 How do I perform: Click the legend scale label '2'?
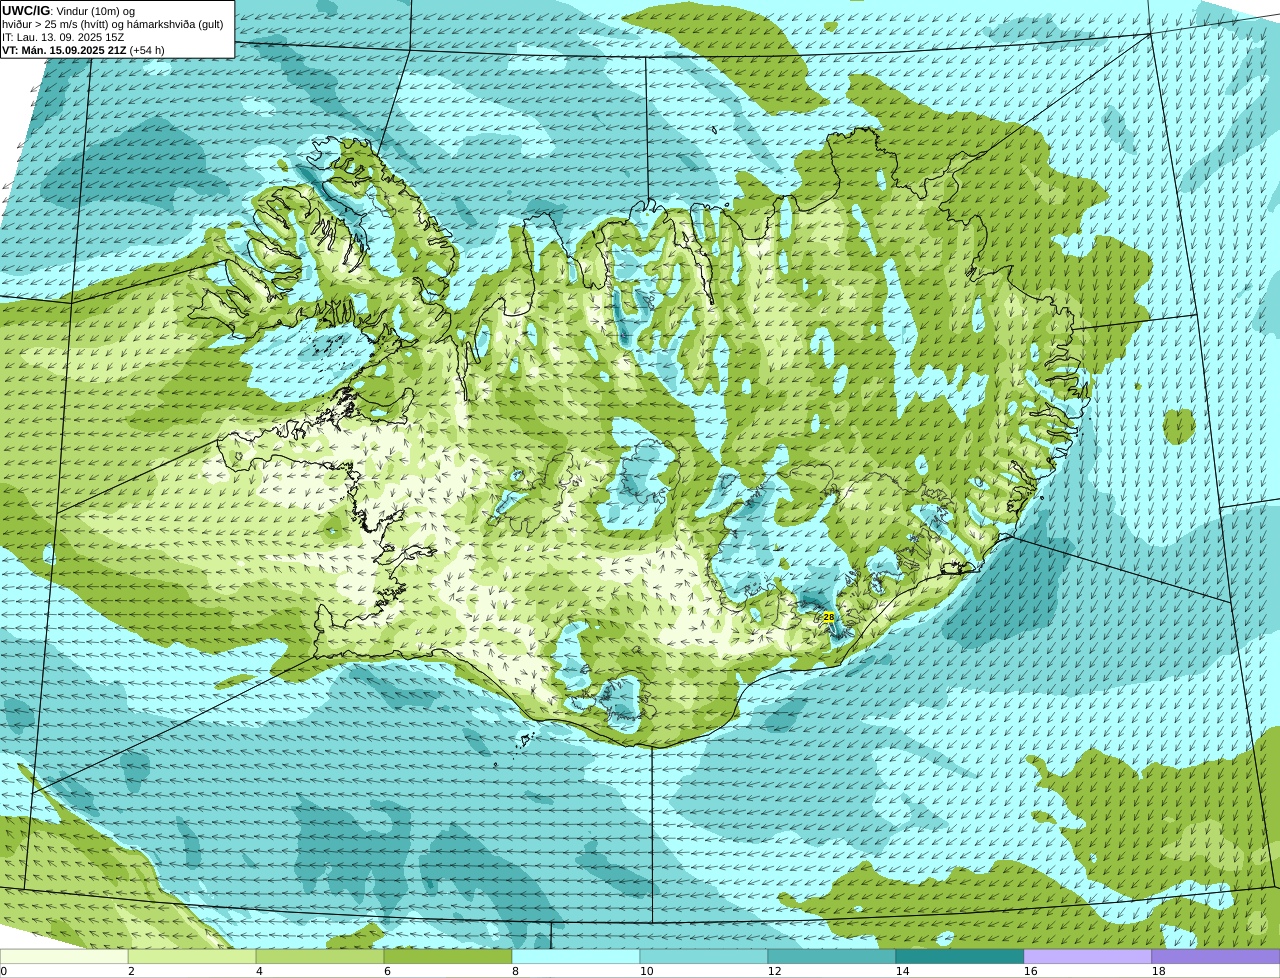(x=131, y=971)
